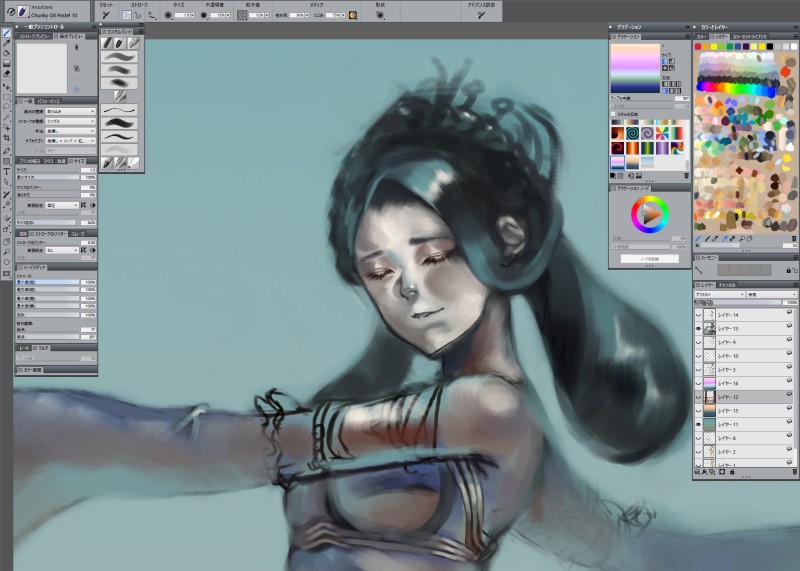Select the pinwheel rainbow gradient preset
800x571 pixels.
pyautogui.click(x=662, y=134)
